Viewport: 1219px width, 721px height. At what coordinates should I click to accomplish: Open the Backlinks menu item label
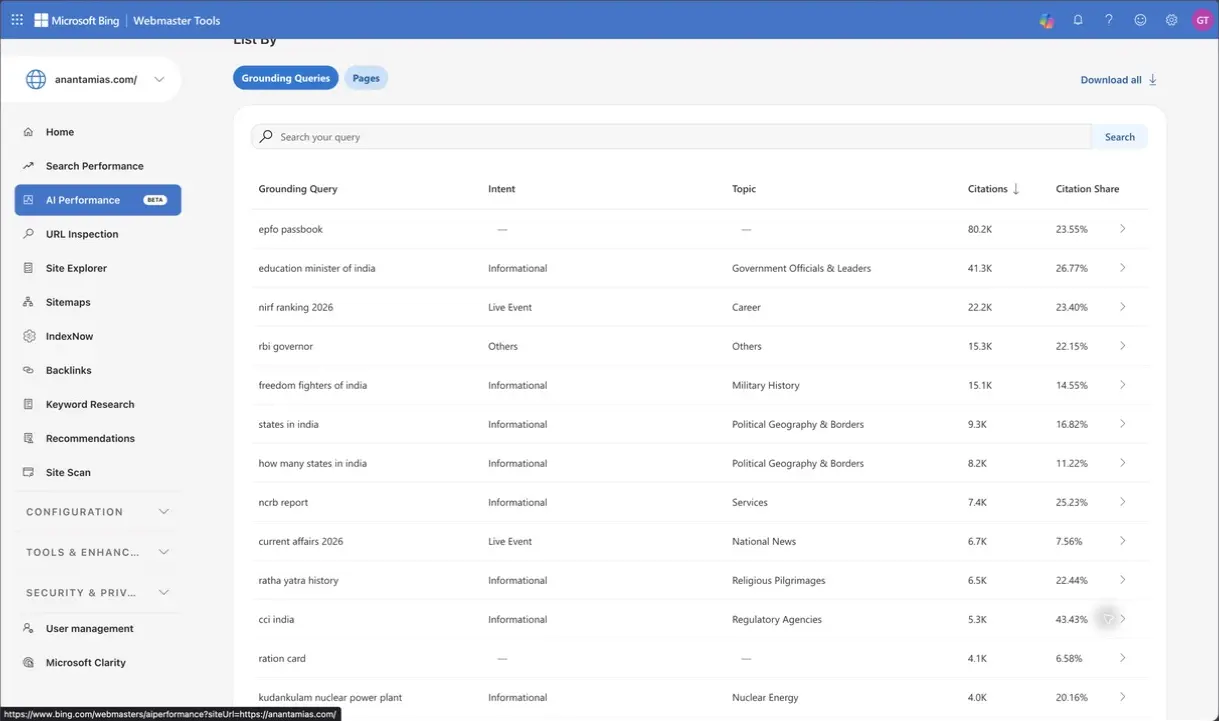click(69, 370)
